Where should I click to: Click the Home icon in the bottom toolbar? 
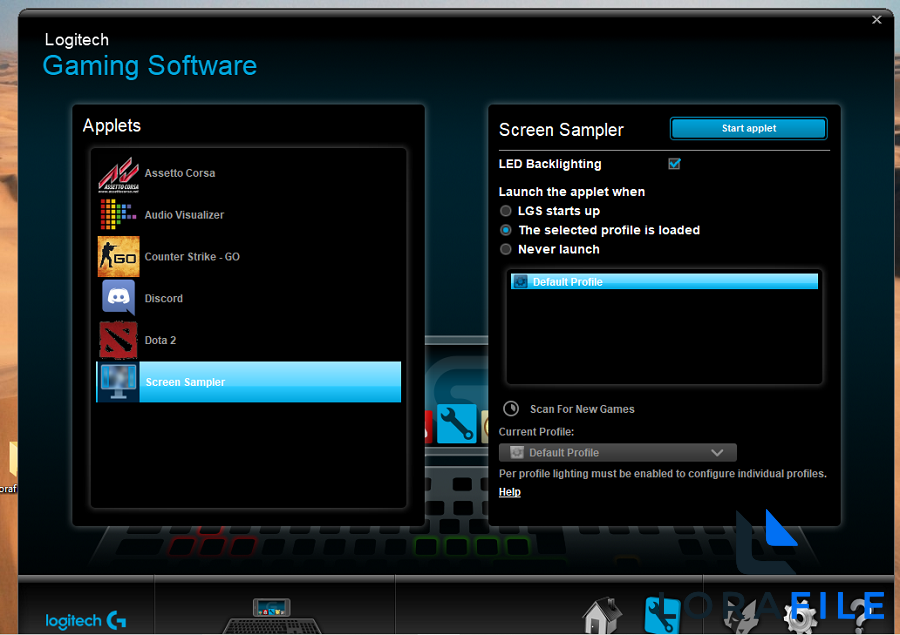[x=601, y=614]
